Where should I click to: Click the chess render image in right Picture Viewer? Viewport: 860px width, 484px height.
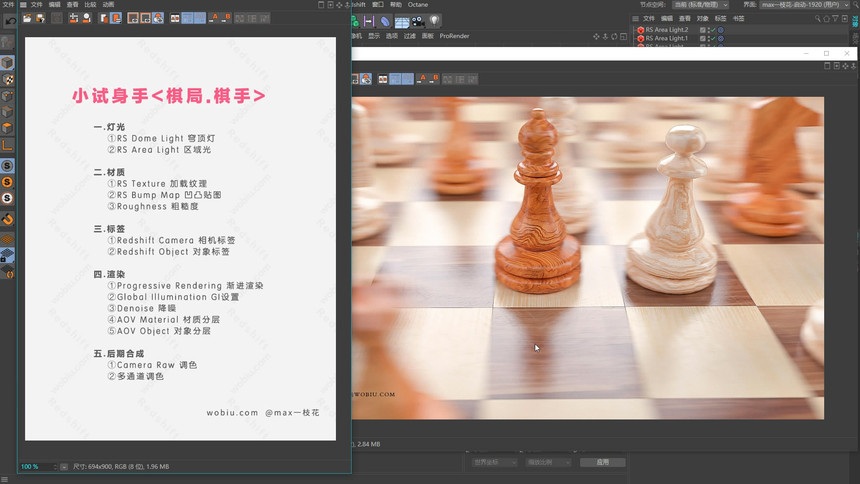click(587, 258)
